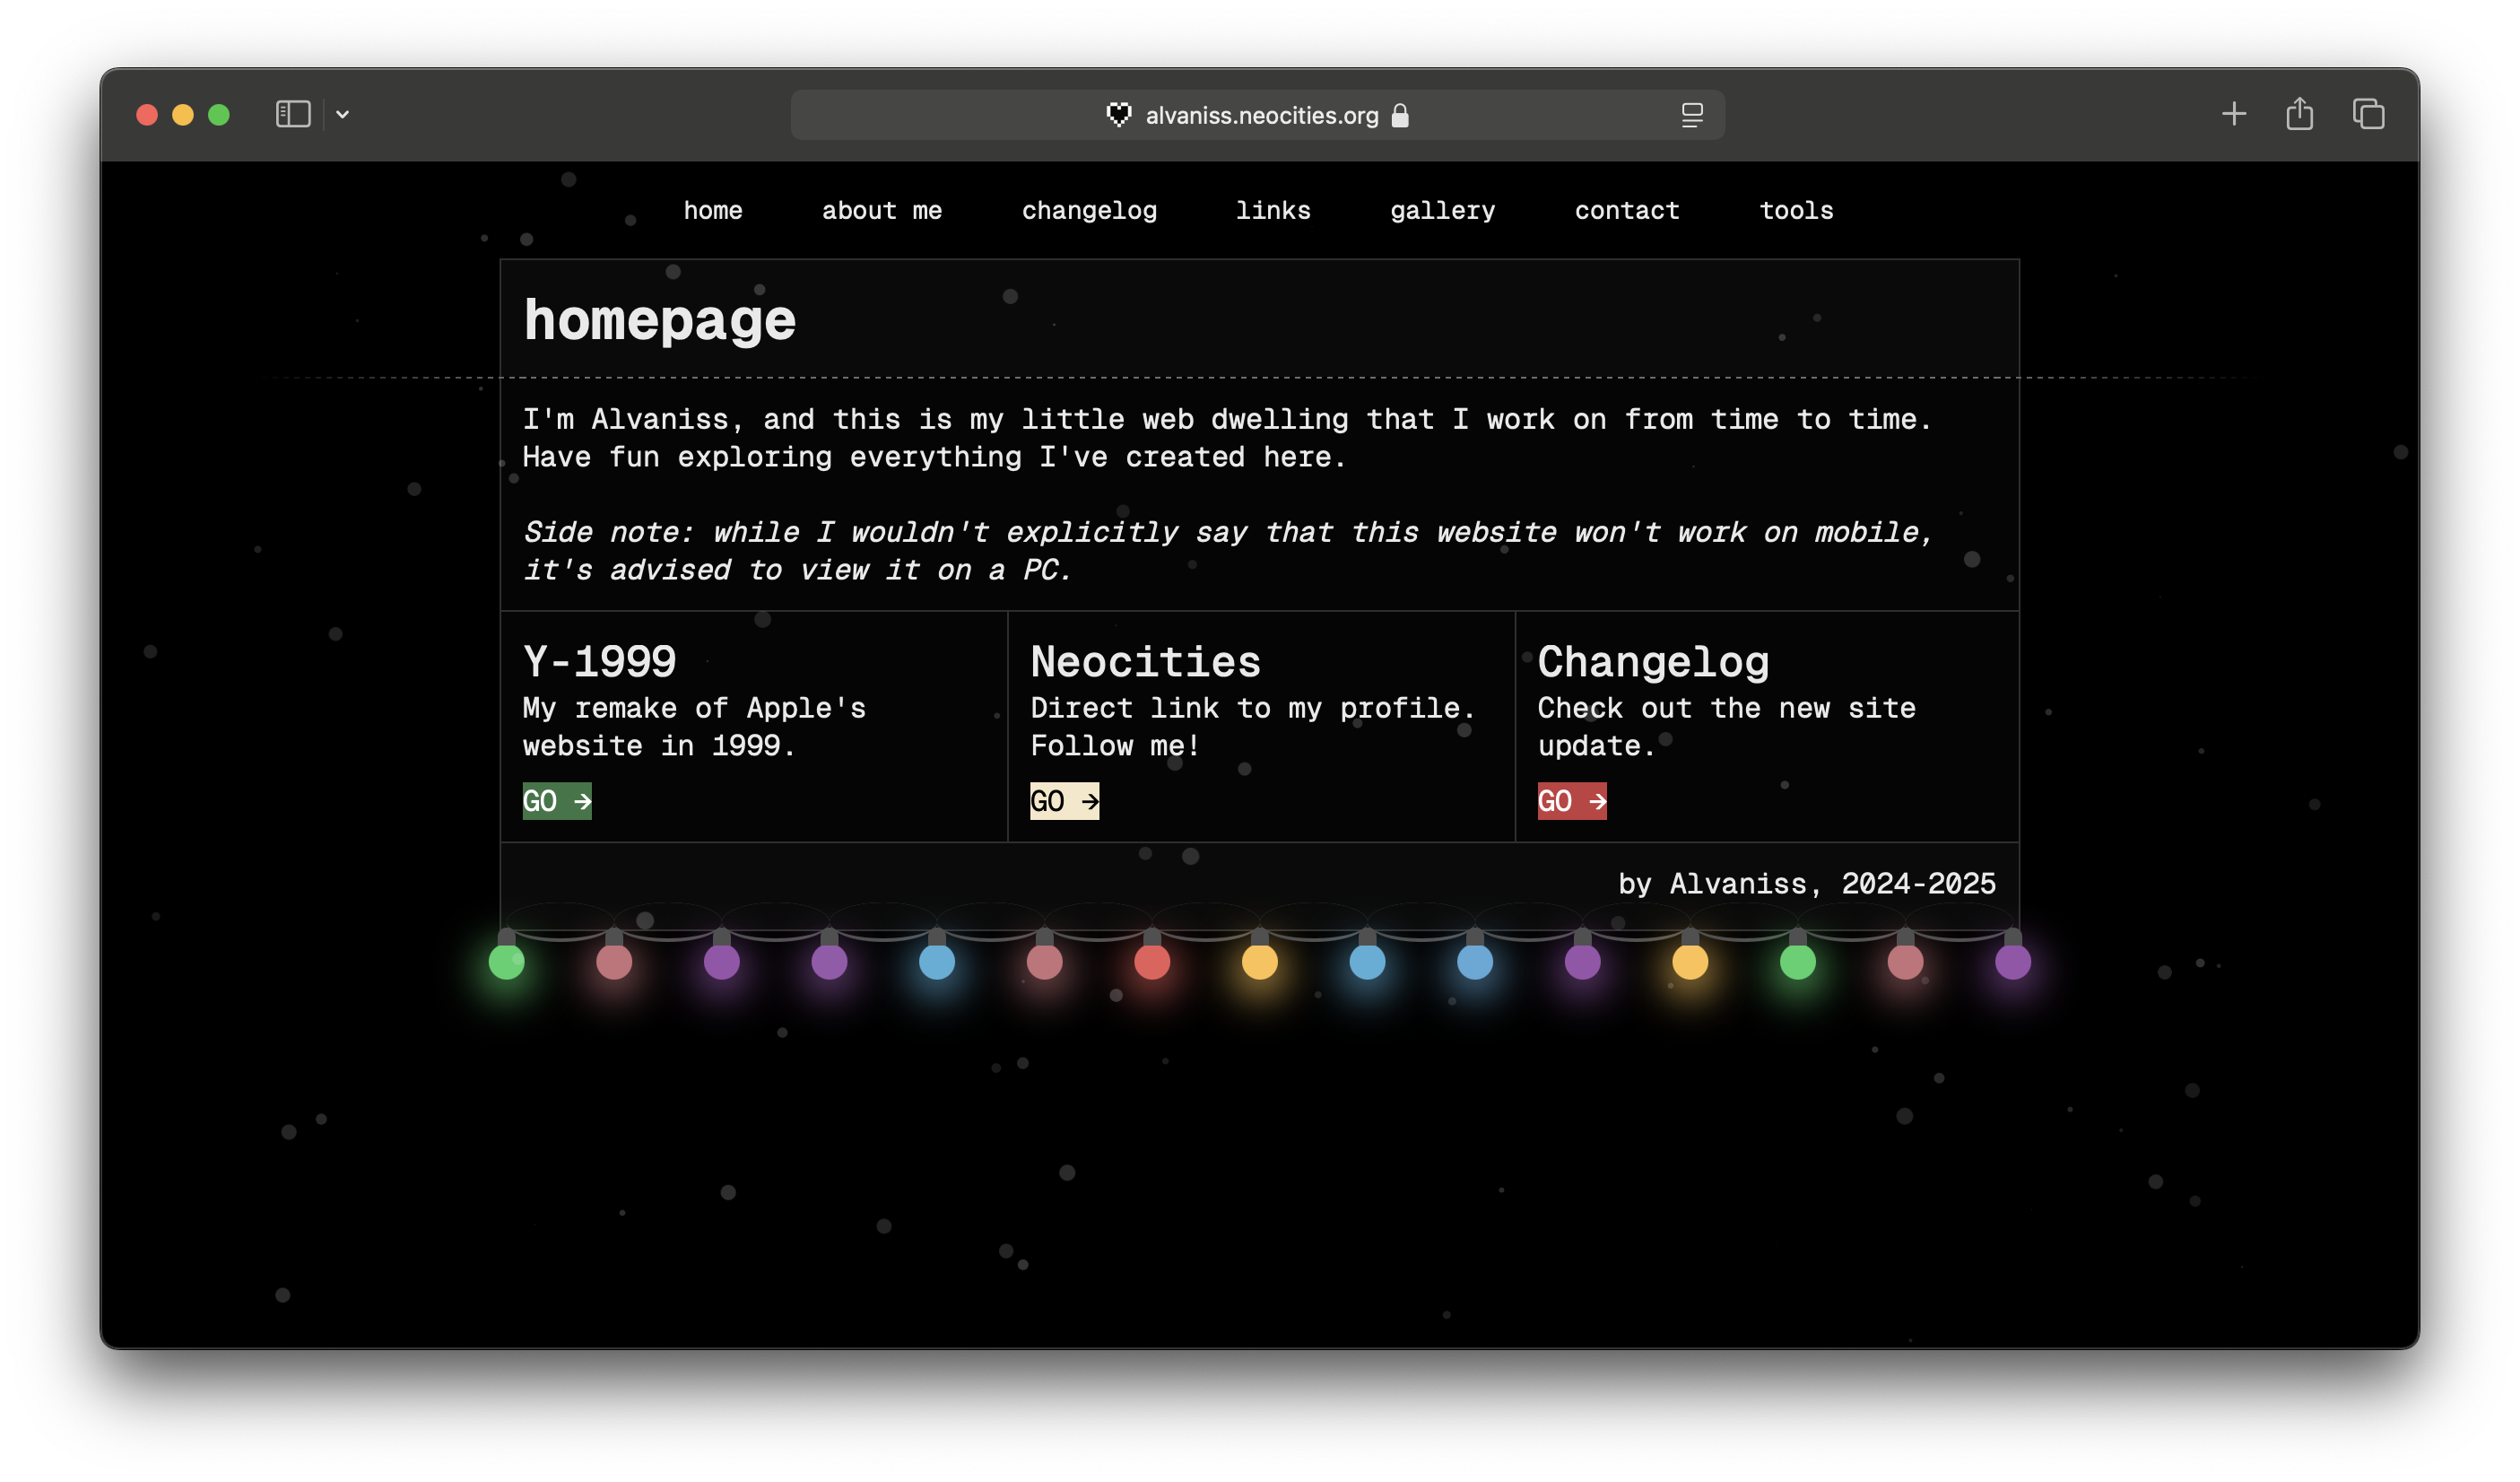Show tab overview icon
2520x1482 pixels.
click(2367, 114)
